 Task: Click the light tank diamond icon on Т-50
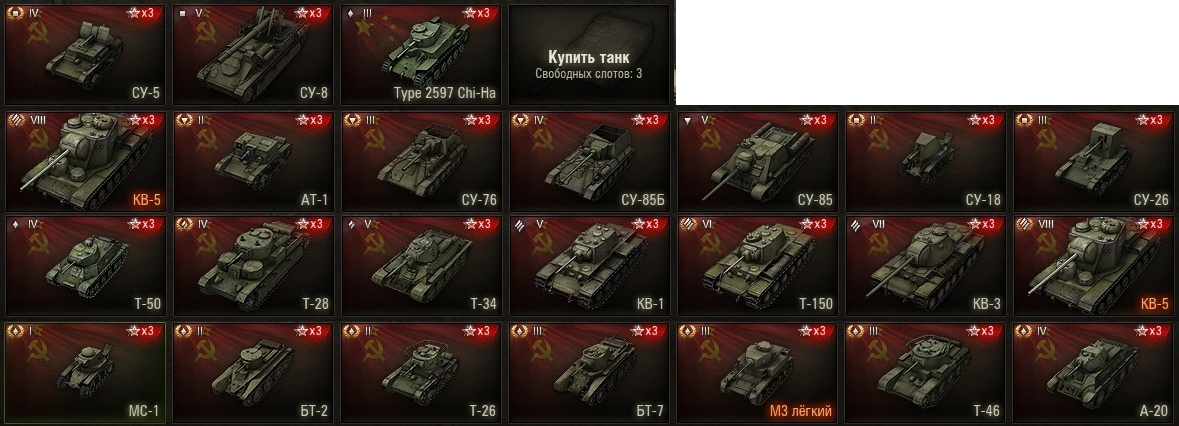(x=16, y=224)
